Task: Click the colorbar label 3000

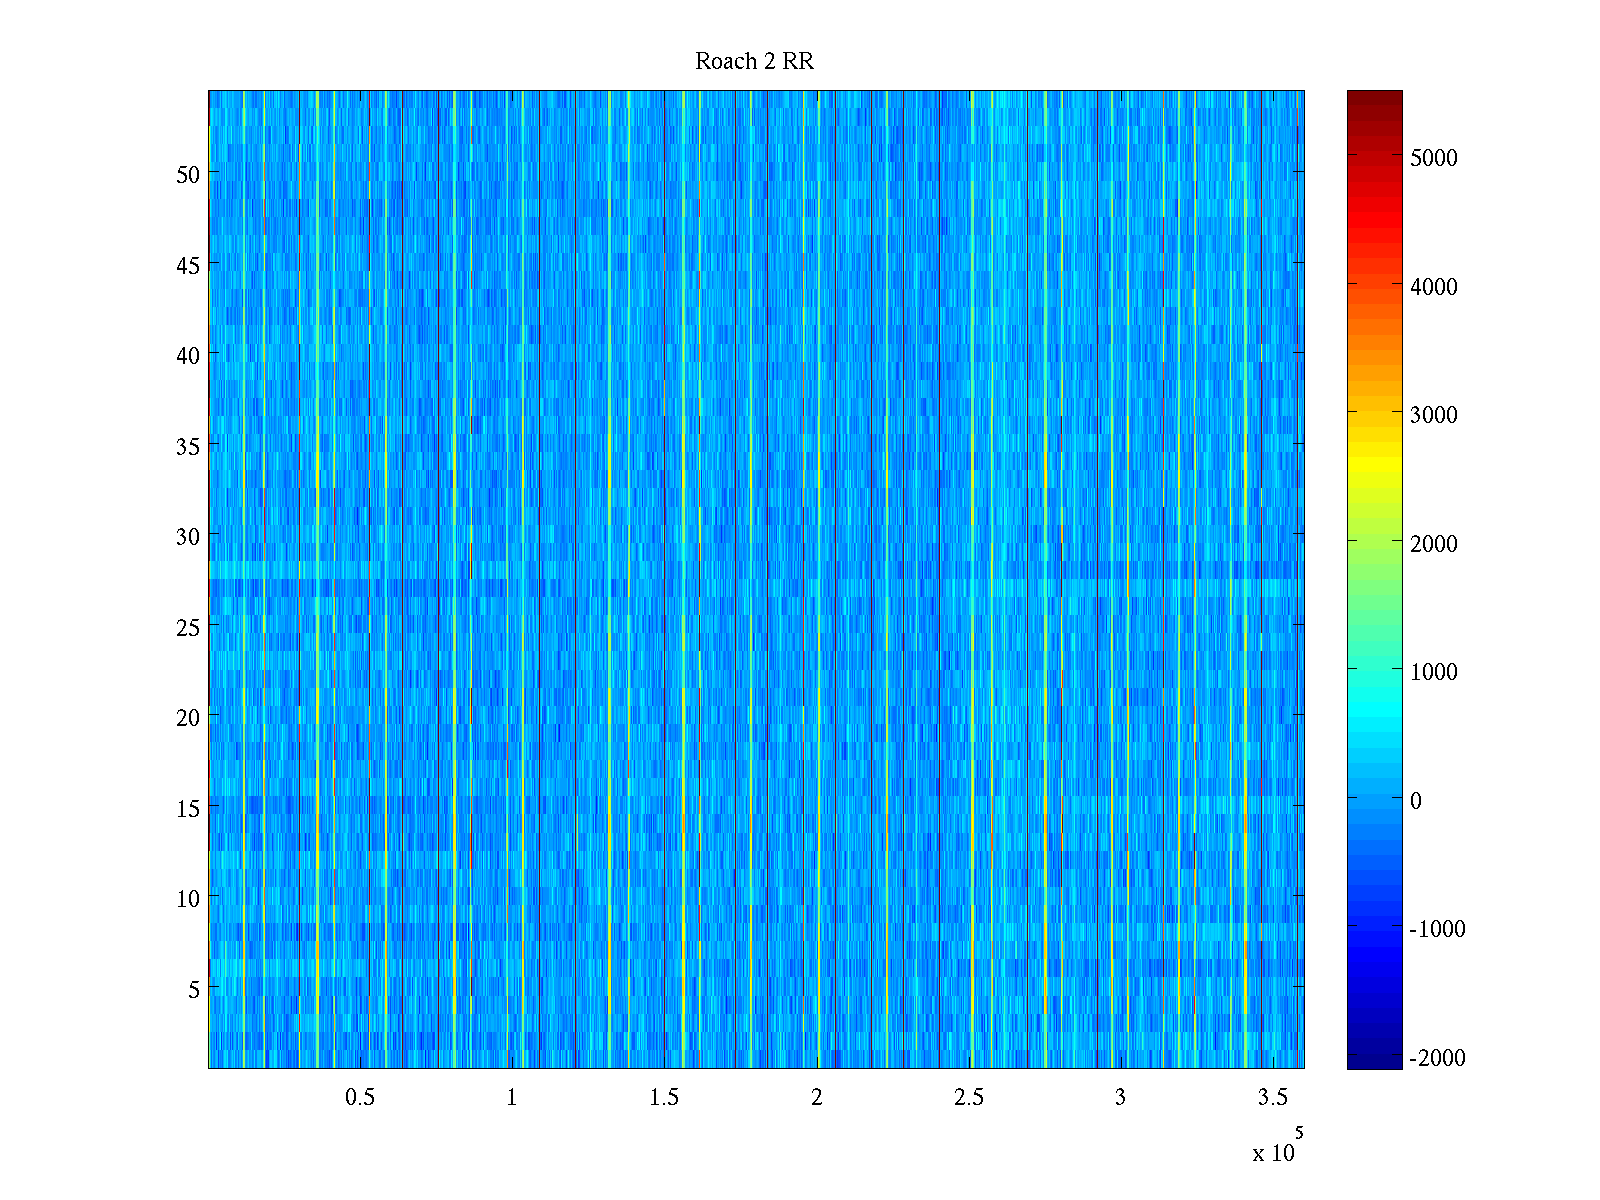Action: tap(1433, 415)
